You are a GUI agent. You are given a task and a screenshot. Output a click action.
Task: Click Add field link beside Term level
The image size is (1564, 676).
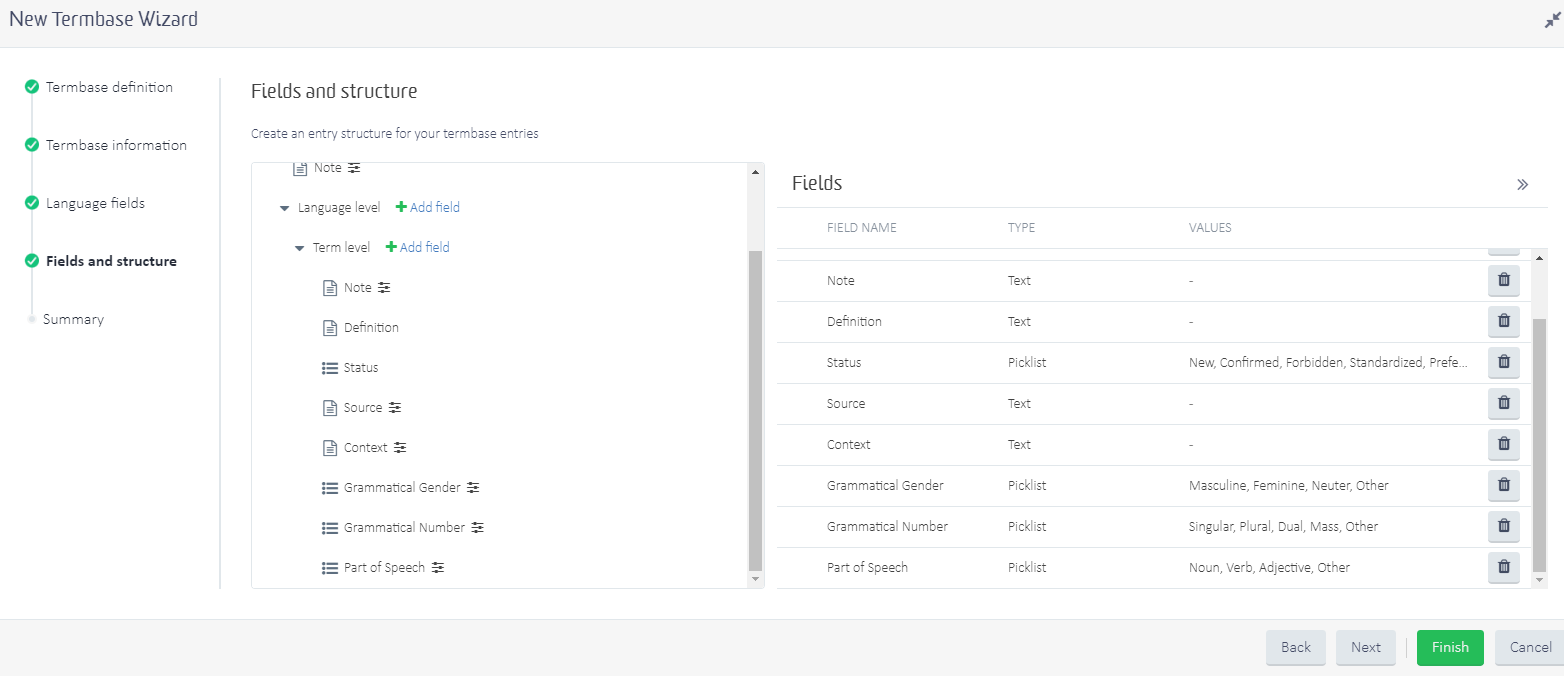click(418, 247)
